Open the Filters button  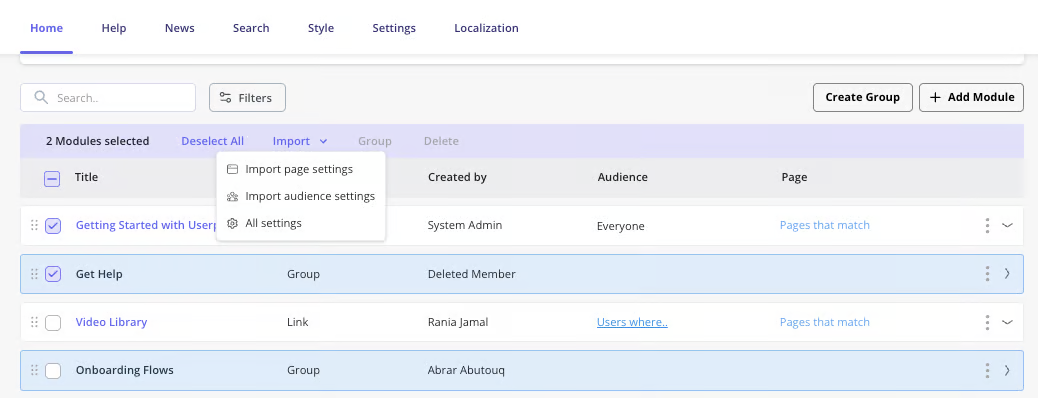pyautogui.click(x=248, y=97)
